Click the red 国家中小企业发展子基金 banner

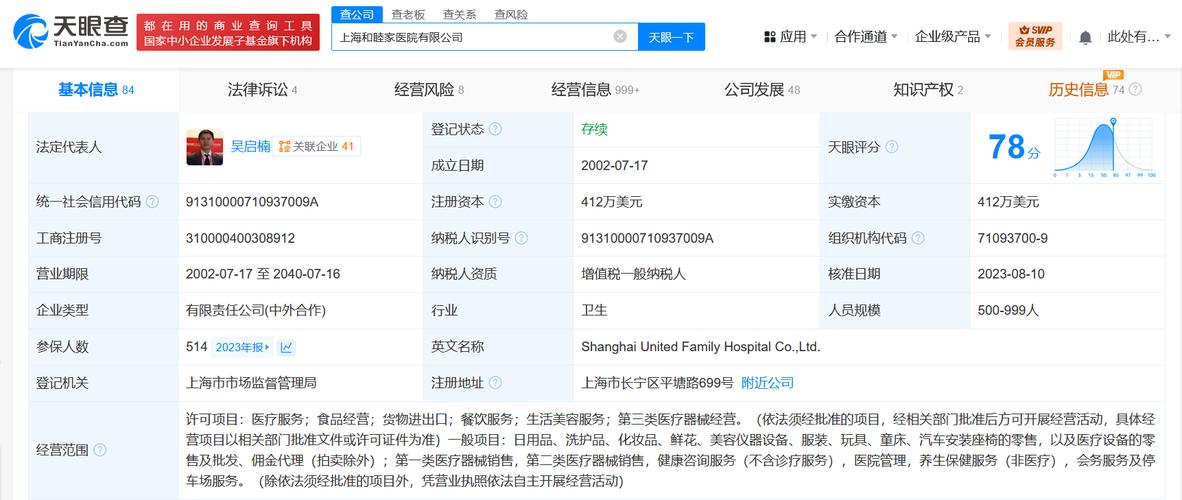click(x=228, y=32)
